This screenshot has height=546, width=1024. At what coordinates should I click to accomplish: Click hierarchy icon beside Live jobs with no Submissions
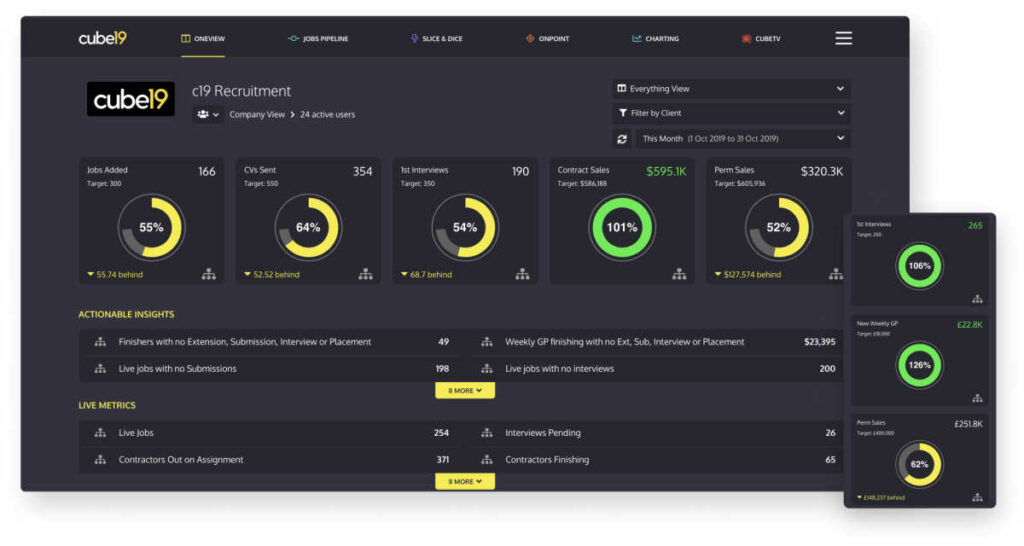point(100,368)
